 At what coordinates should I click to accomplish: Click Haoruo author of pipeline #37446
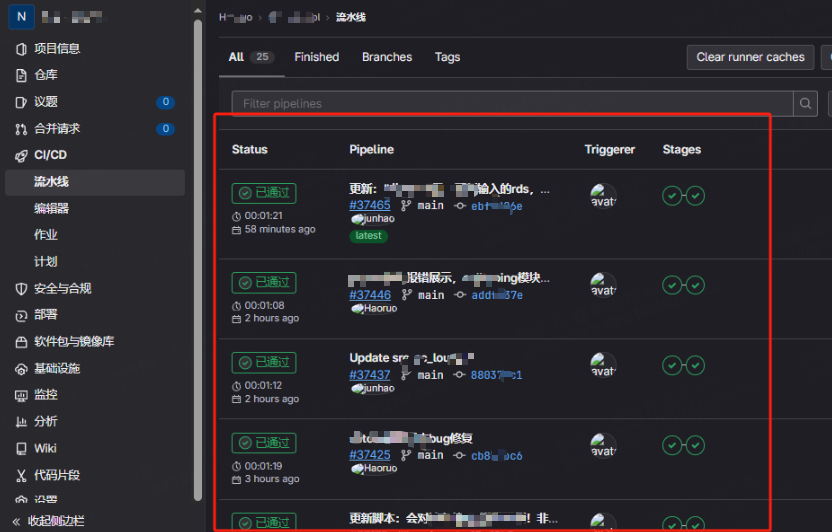(374, 308)
